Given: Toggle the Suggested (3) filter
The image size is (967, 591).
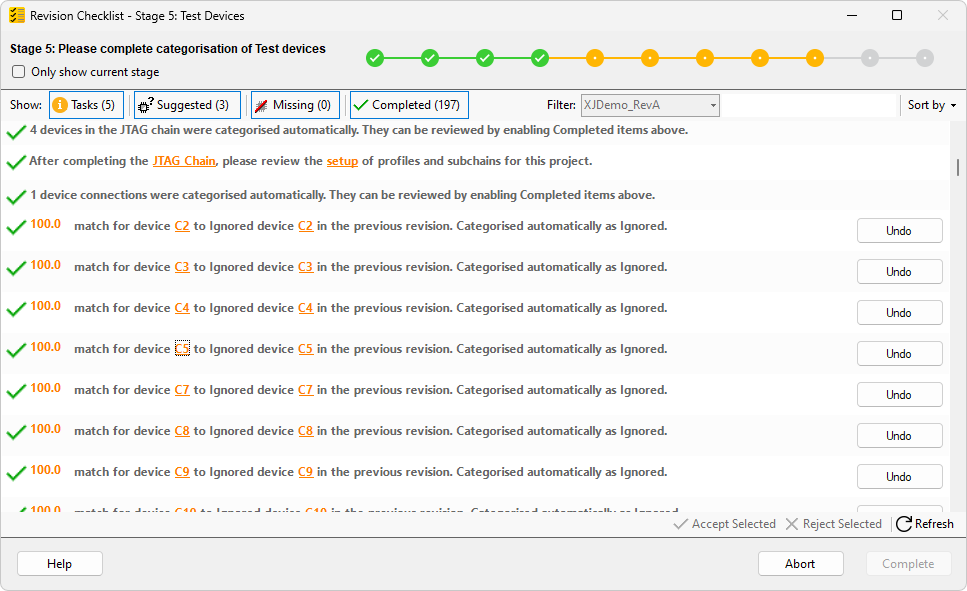Looking at the screenshot, I should click(187, 105).
